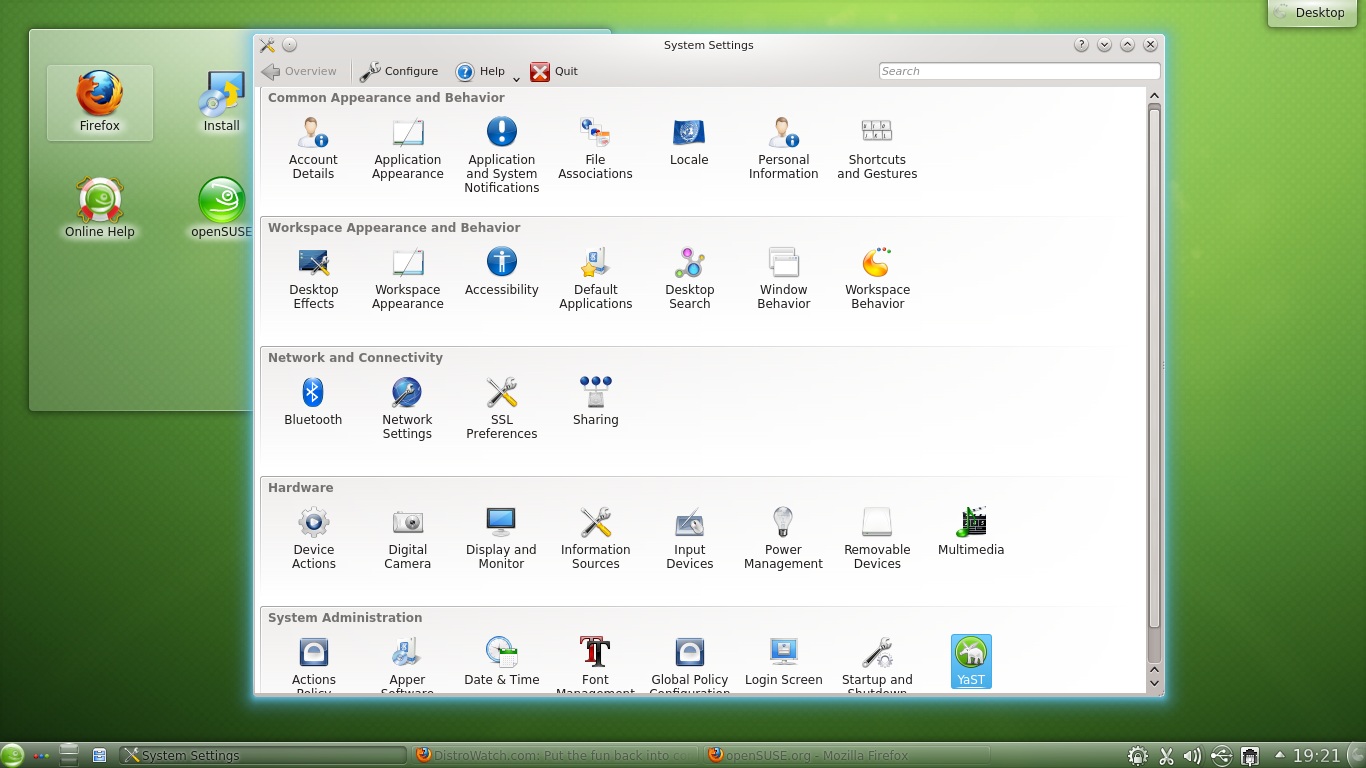Open SSL Preferences
This screenshot has width=1366, height=768.
click(501, 408)
